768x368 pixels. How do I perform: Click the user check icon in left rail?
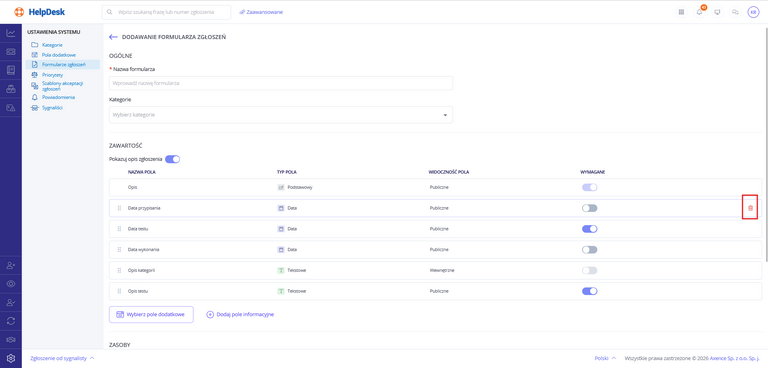tap(11, 302)
